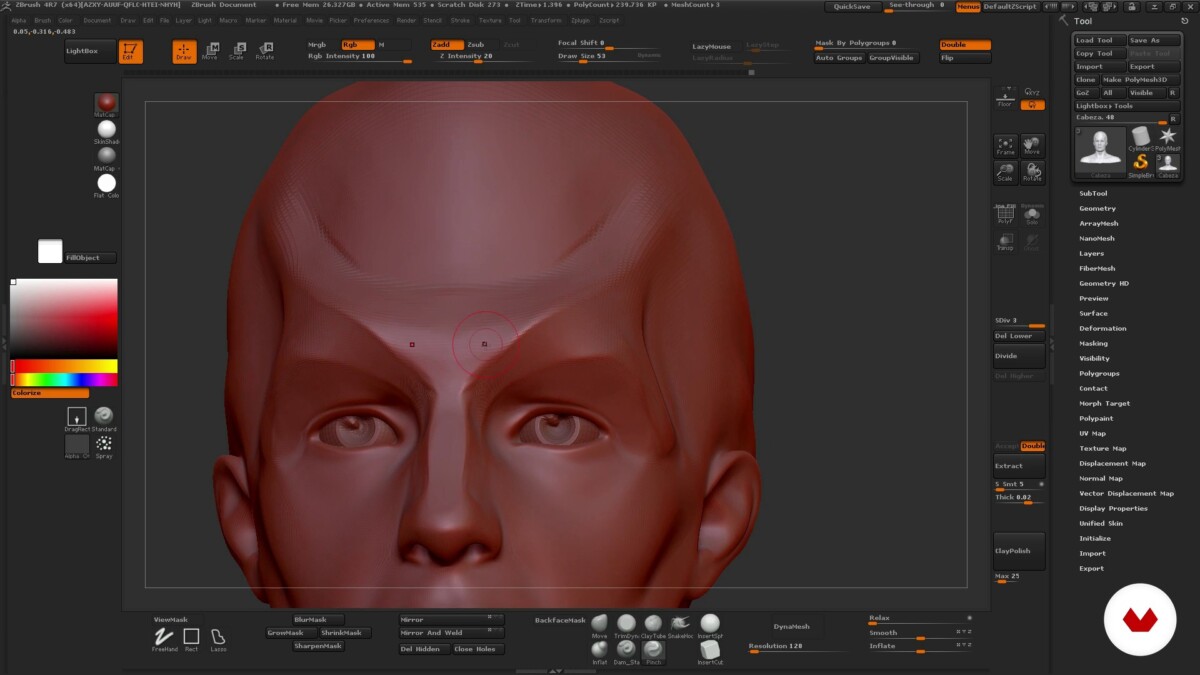Select the ClayTube brush

point(653,623)
